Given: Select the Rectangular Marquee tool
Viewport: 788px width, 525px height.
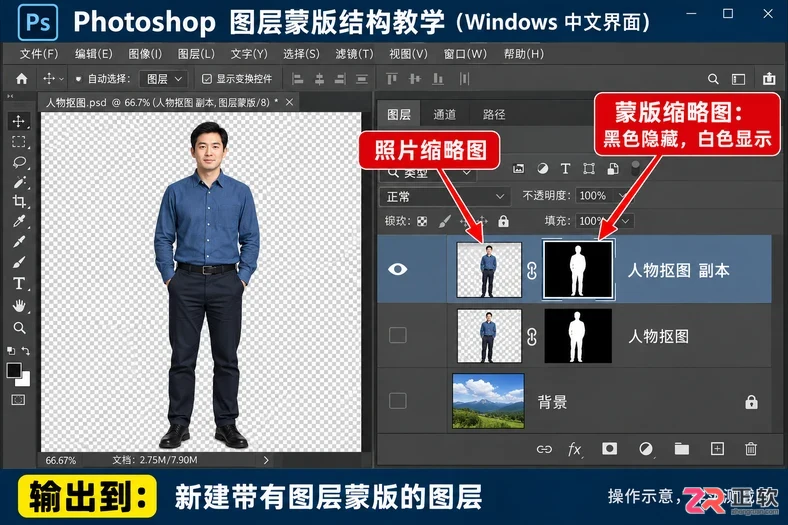Looking at the screenshot, I should (19, 142).
